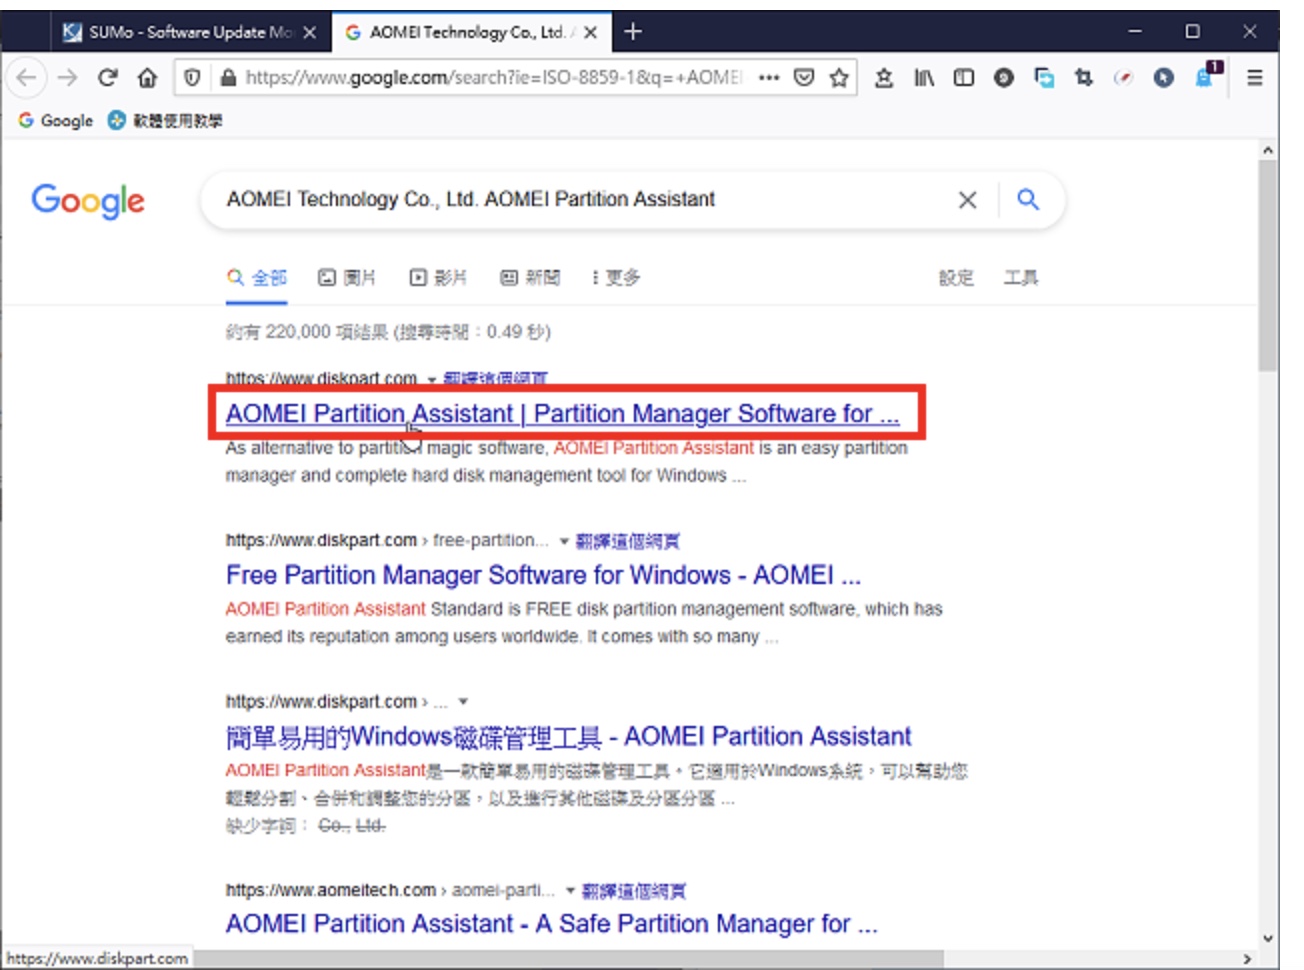Image resolution: width=1304 pixels, height=970 pixels.
Task: Open 軟體使用教學 bookmark
Action: [165, 121]
